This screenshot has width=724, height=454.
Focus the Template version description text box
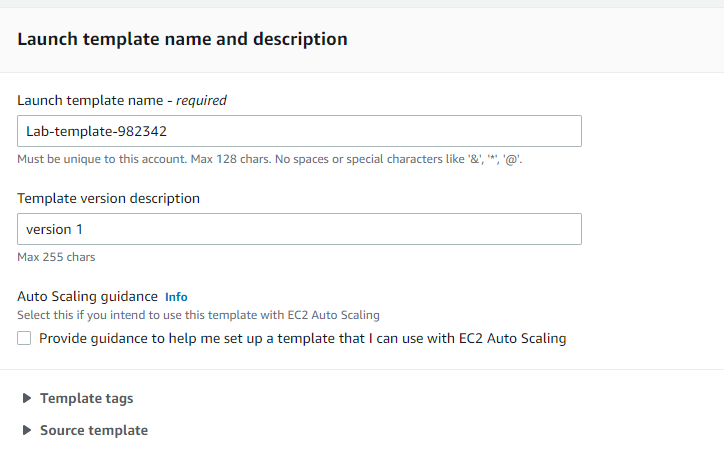pos(300,229)
